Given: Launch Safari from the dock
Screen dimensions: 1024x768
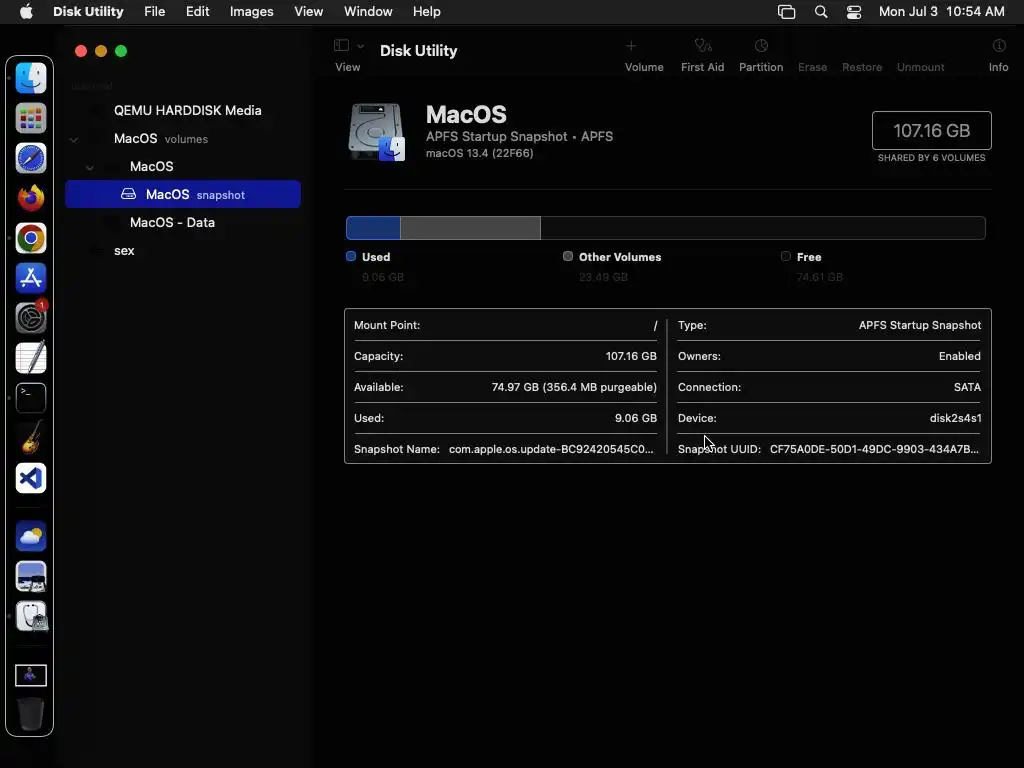Looking at the screenshot, I should (x=31, y=159).
